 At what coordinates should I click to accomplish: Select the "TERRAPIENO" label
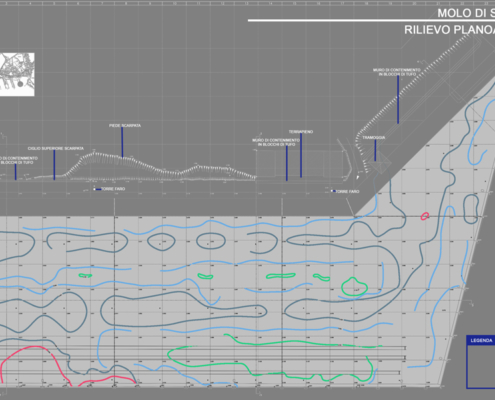[301, 132]
